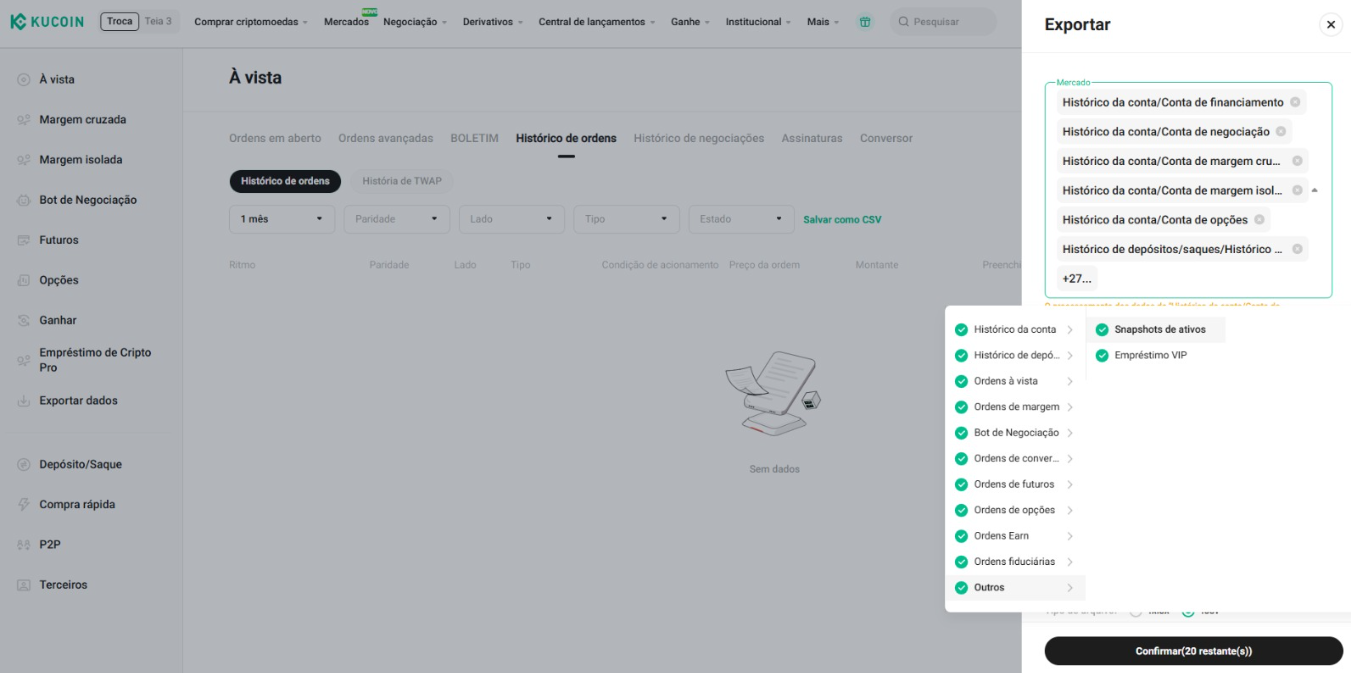
Task: Open the gift rewards icon
Action: coord(865,21)
